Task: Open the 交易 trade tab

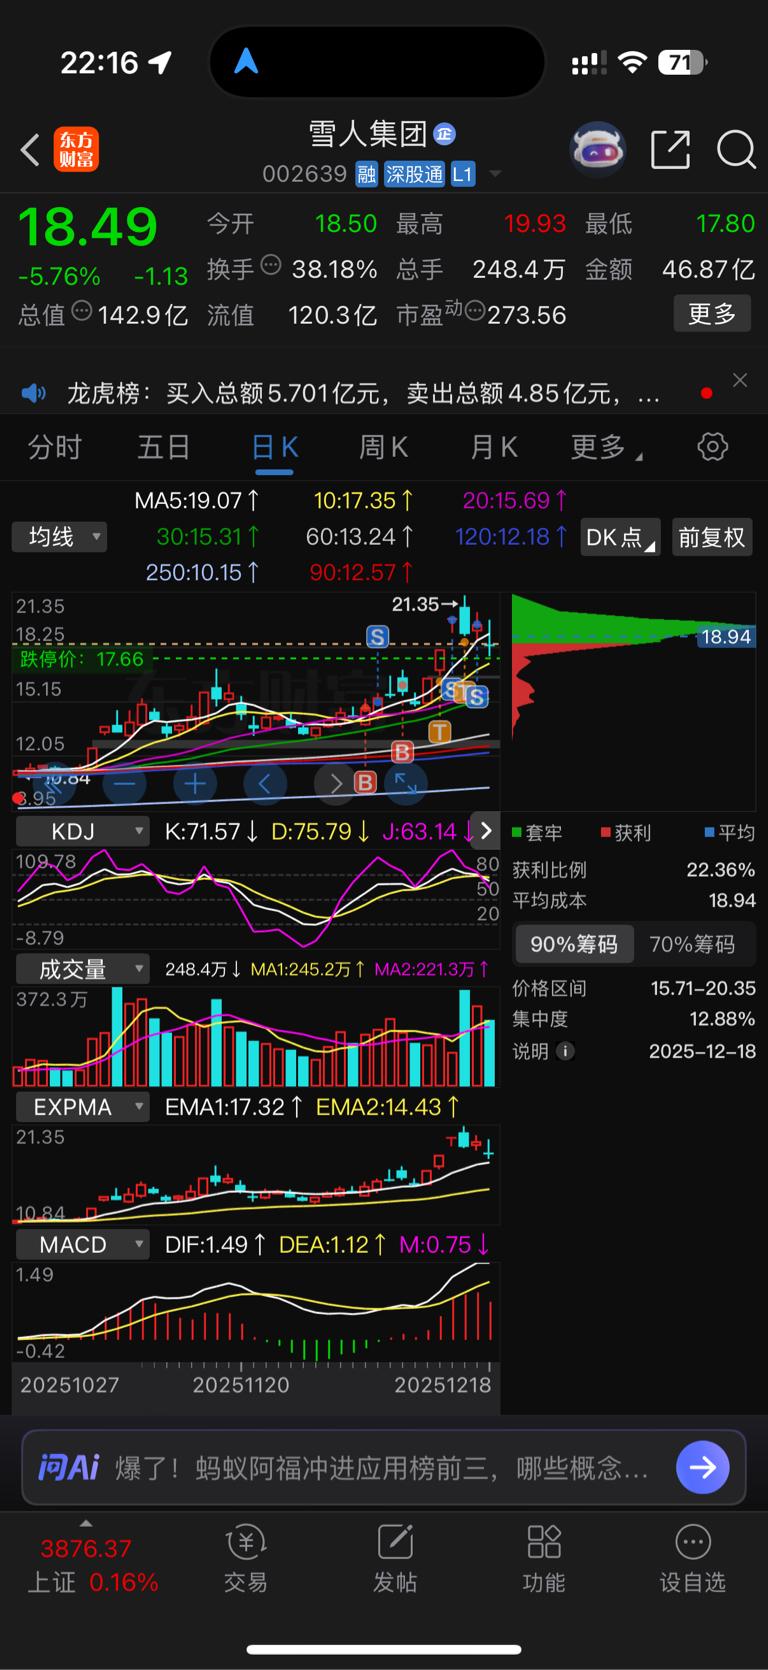Action: tap(245, 1559)
